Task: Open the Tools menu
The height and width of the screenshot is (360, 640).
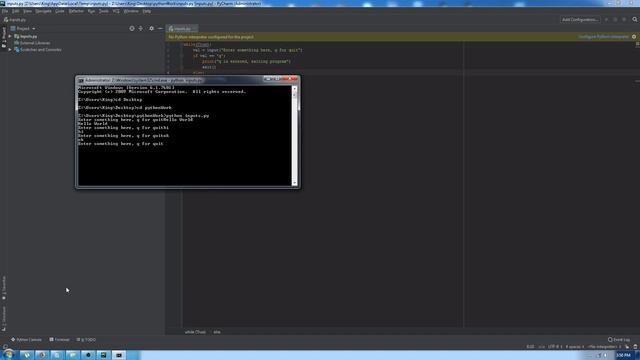Action: tap(104, 11)
